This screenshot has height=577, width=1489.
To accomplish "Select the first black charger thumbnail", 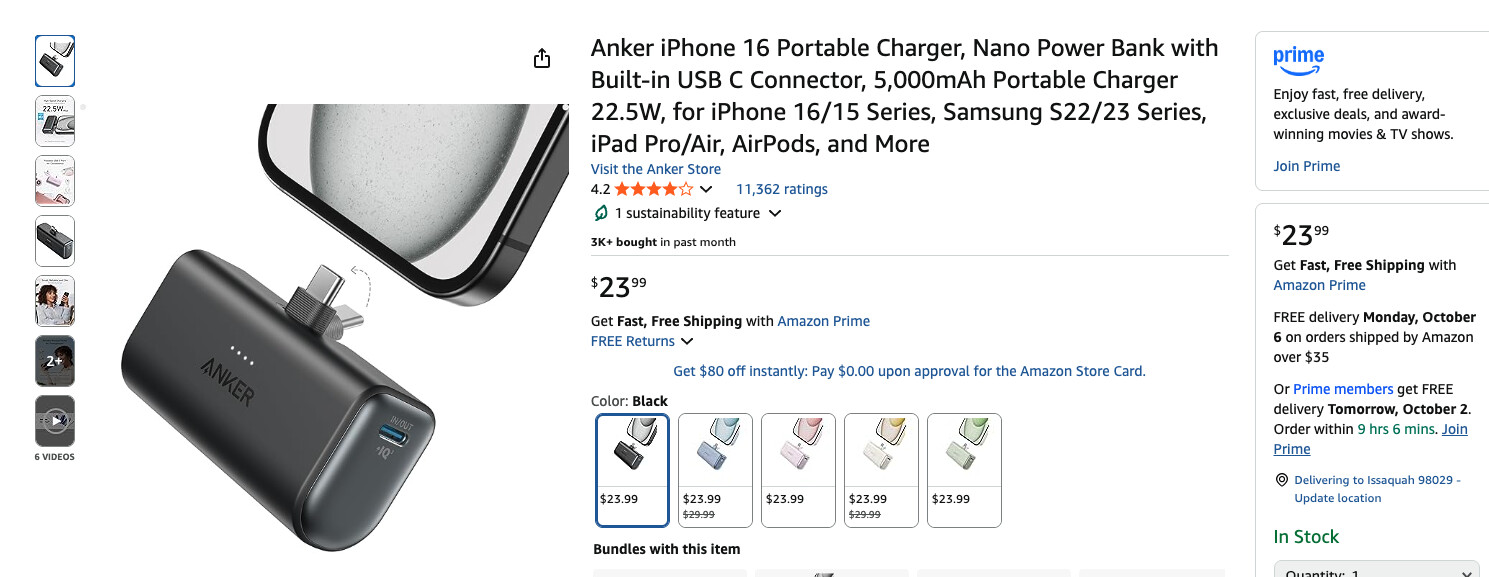I will tap(55, 61).
